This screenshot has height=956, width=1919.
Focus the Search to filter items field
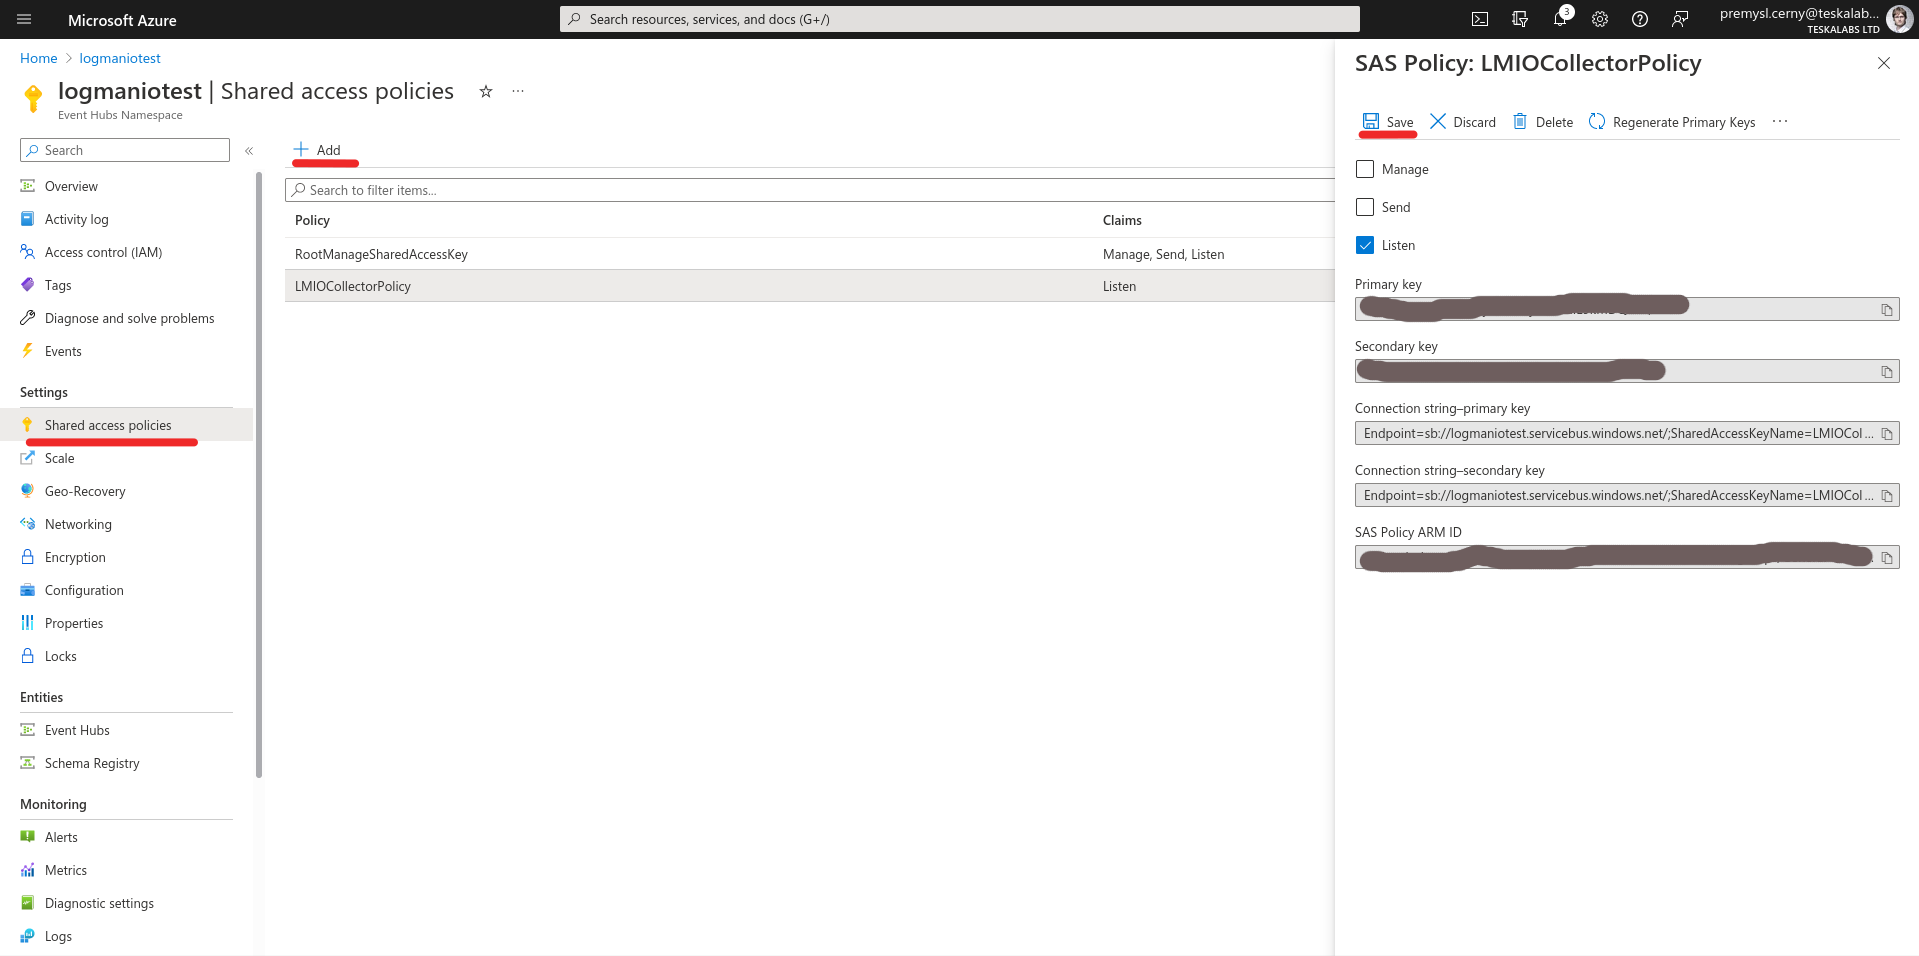[x=810, y=190]
